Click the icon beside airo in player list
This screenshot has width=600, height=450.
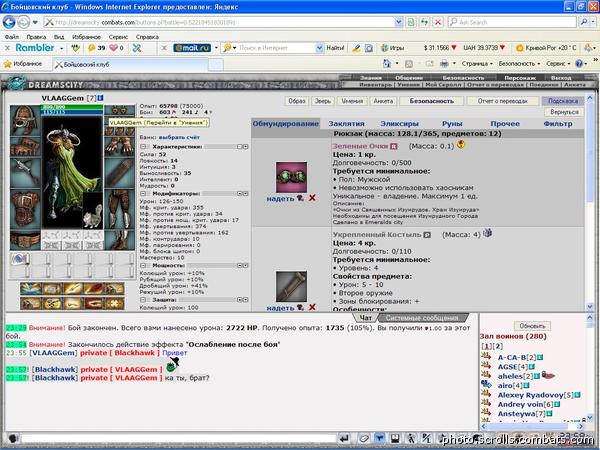click(486, 384)
